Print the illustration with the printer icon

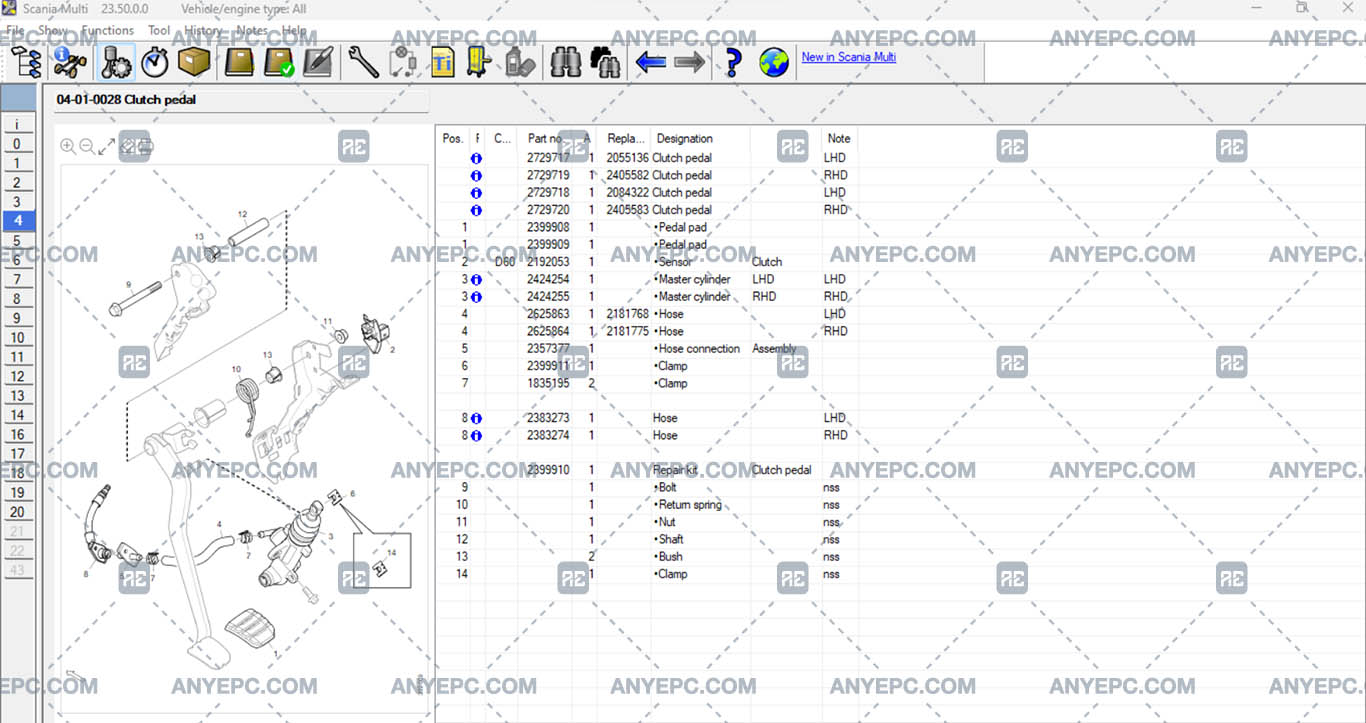[x=145, y=147]
